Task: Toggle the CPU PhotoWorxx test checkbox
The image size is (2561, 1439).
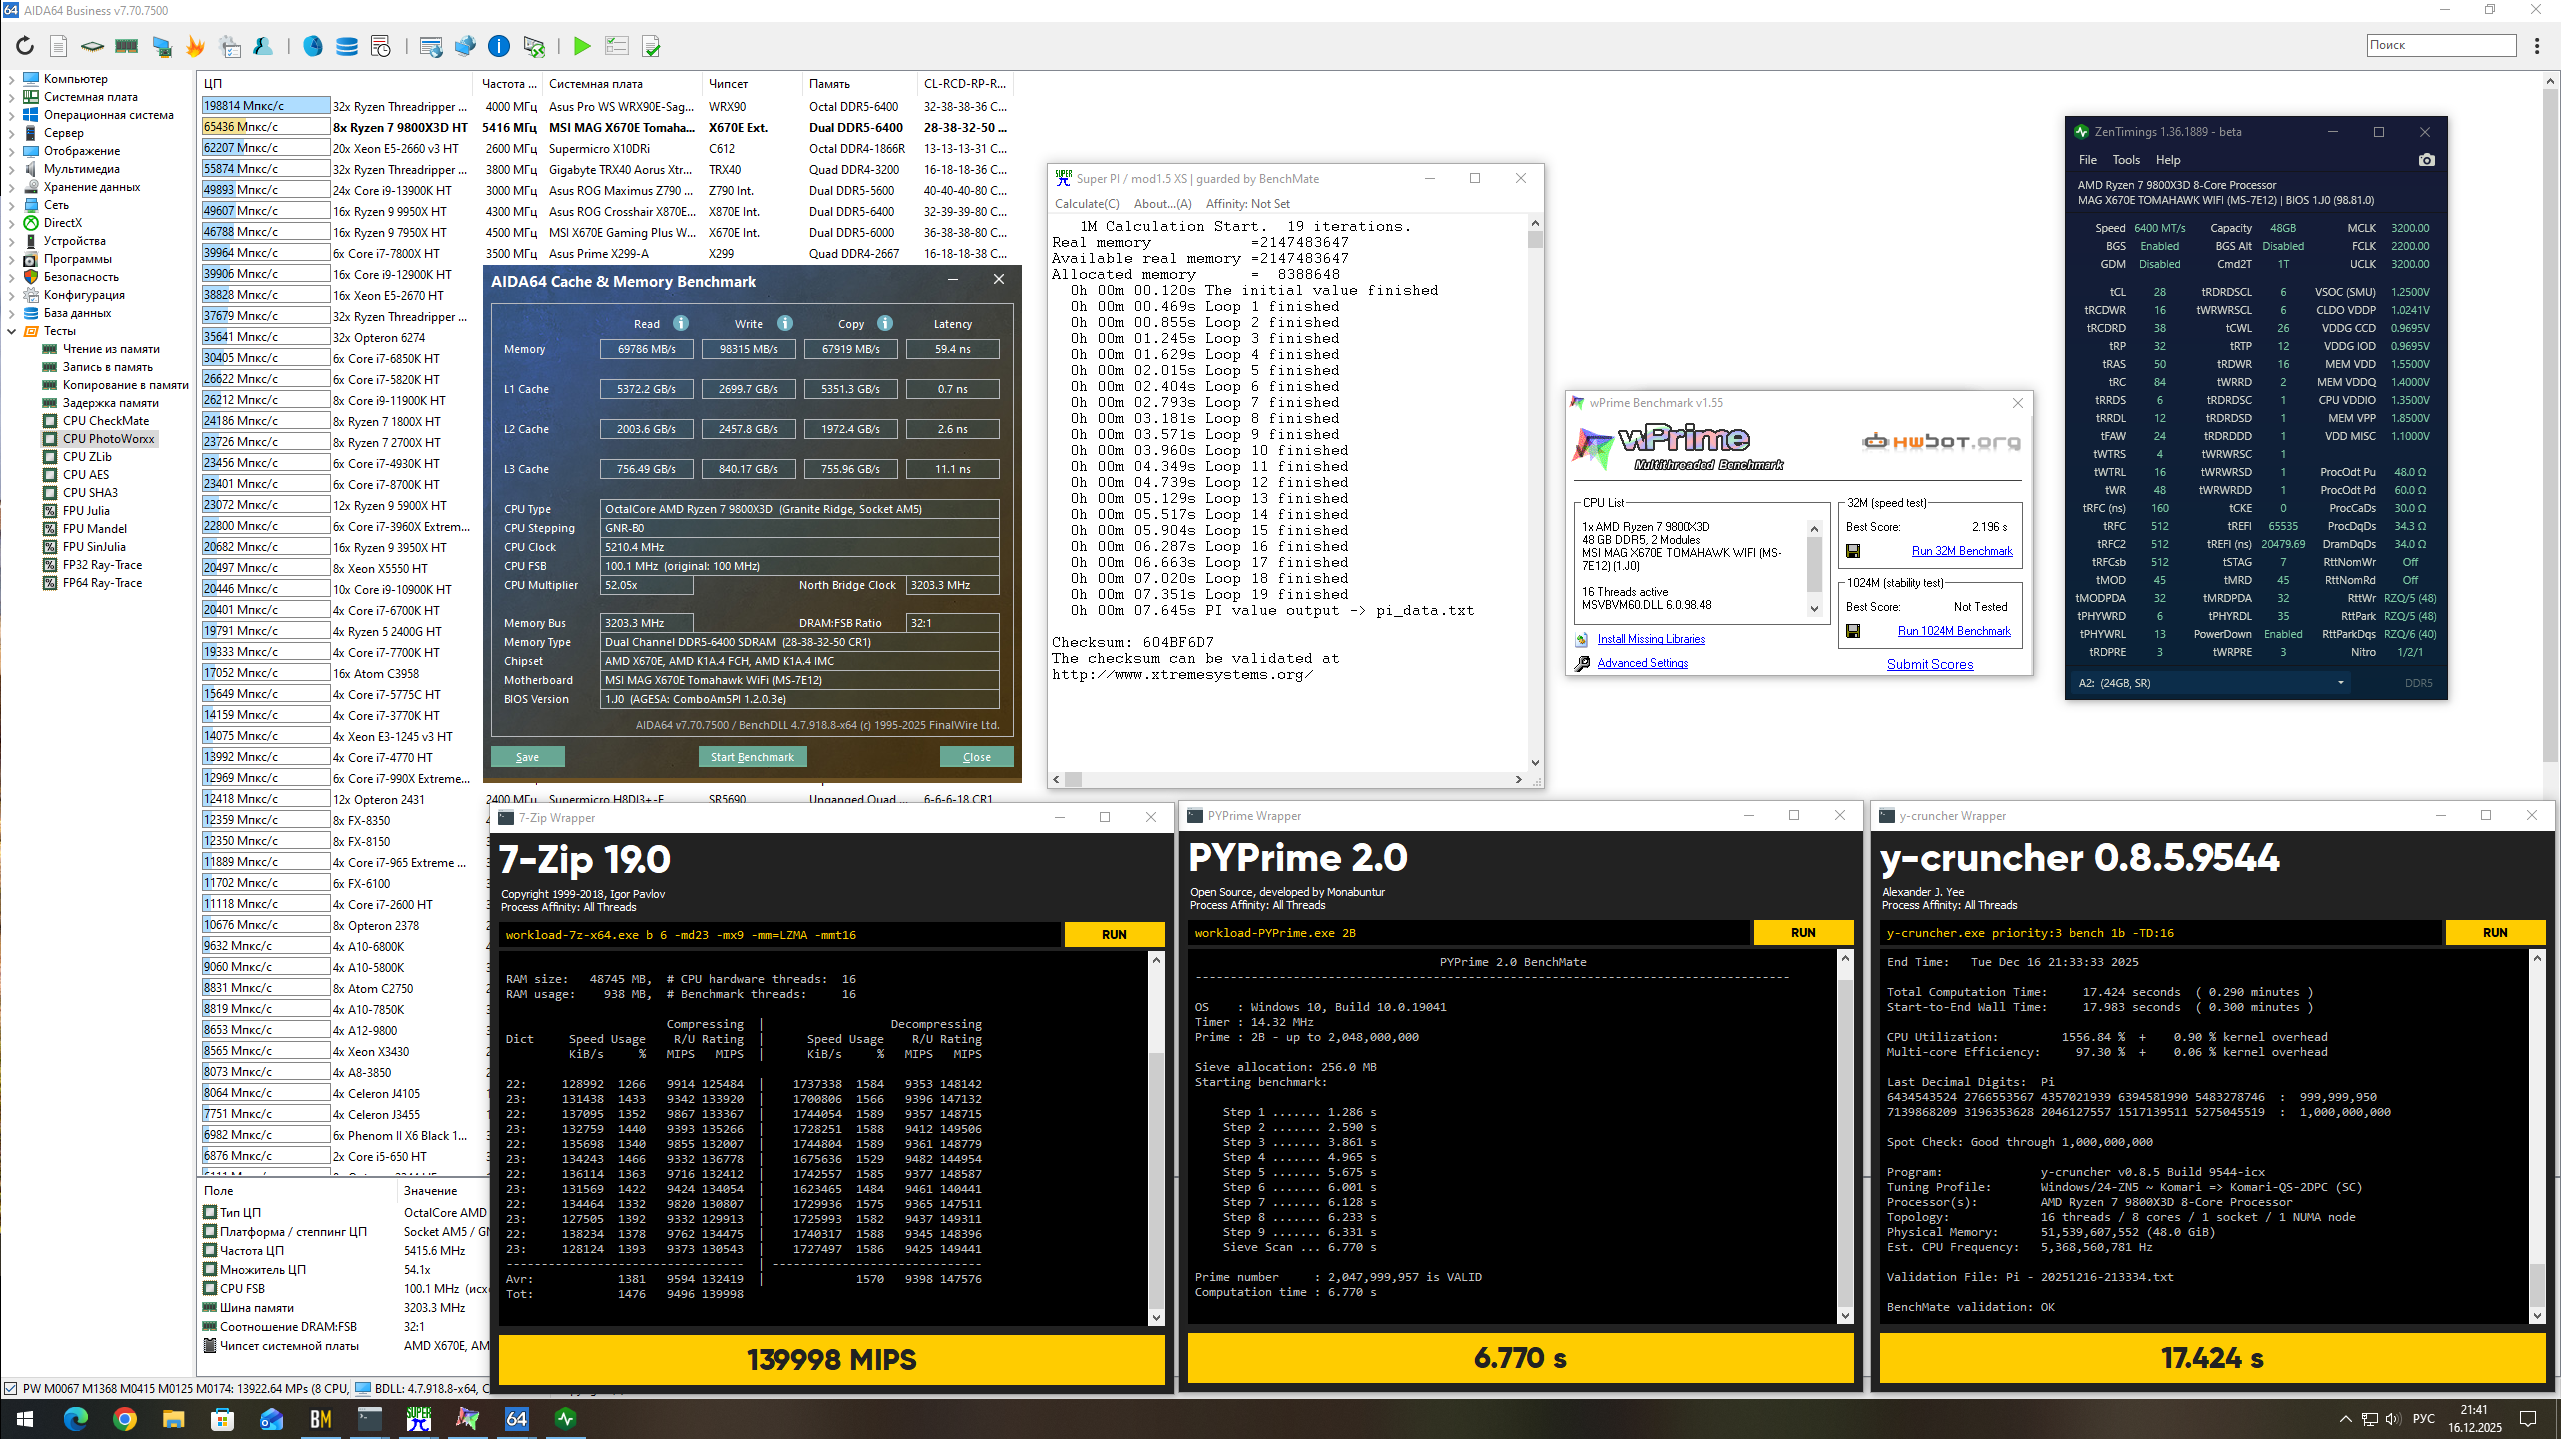Action: (50, 439)
